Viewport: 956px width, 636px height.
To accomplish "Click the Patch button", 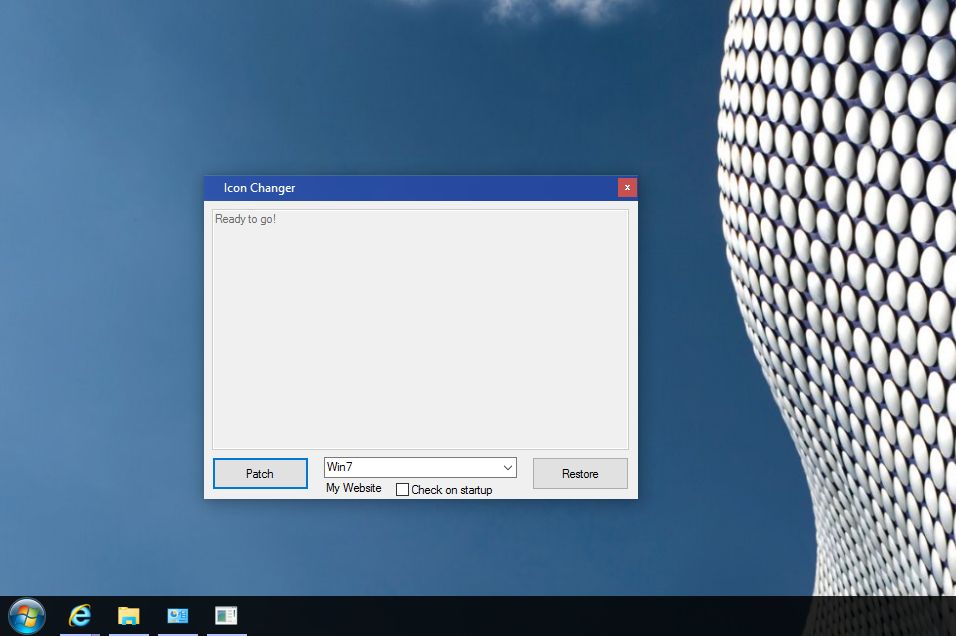I will [259, 473].
